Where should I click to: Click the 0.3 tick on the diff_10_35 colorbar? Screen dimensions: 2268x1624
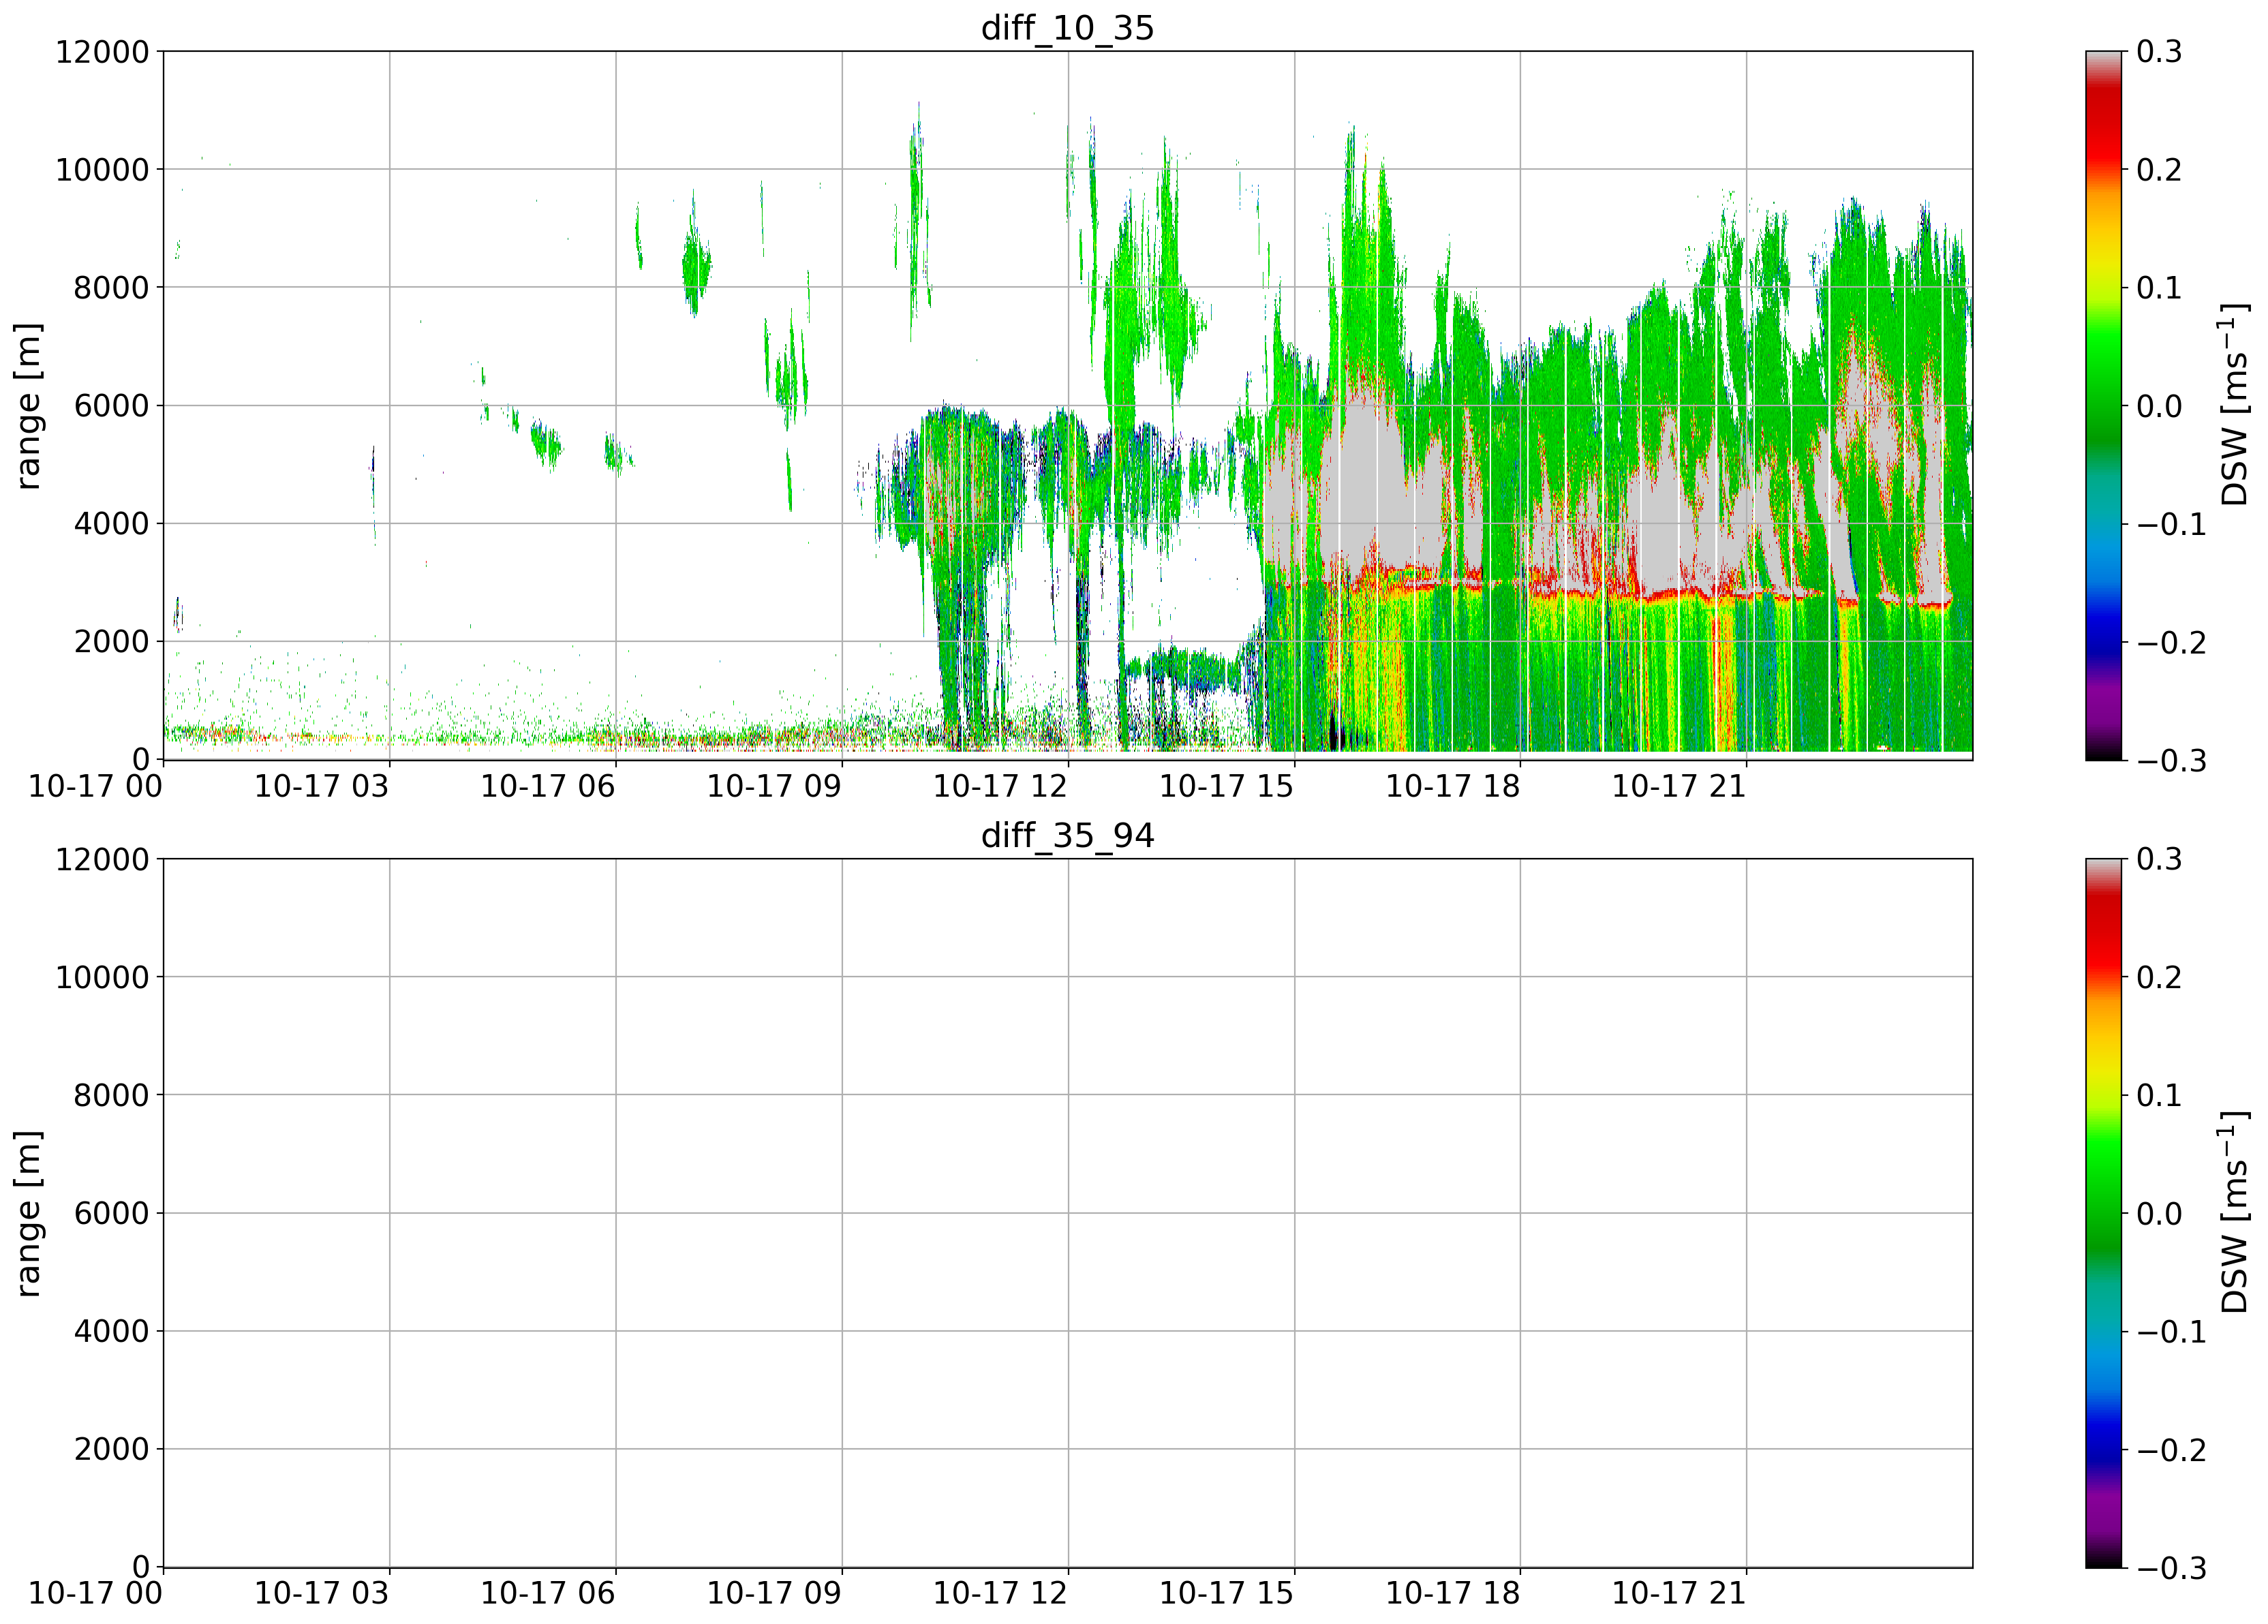(x=2159, y=51)
